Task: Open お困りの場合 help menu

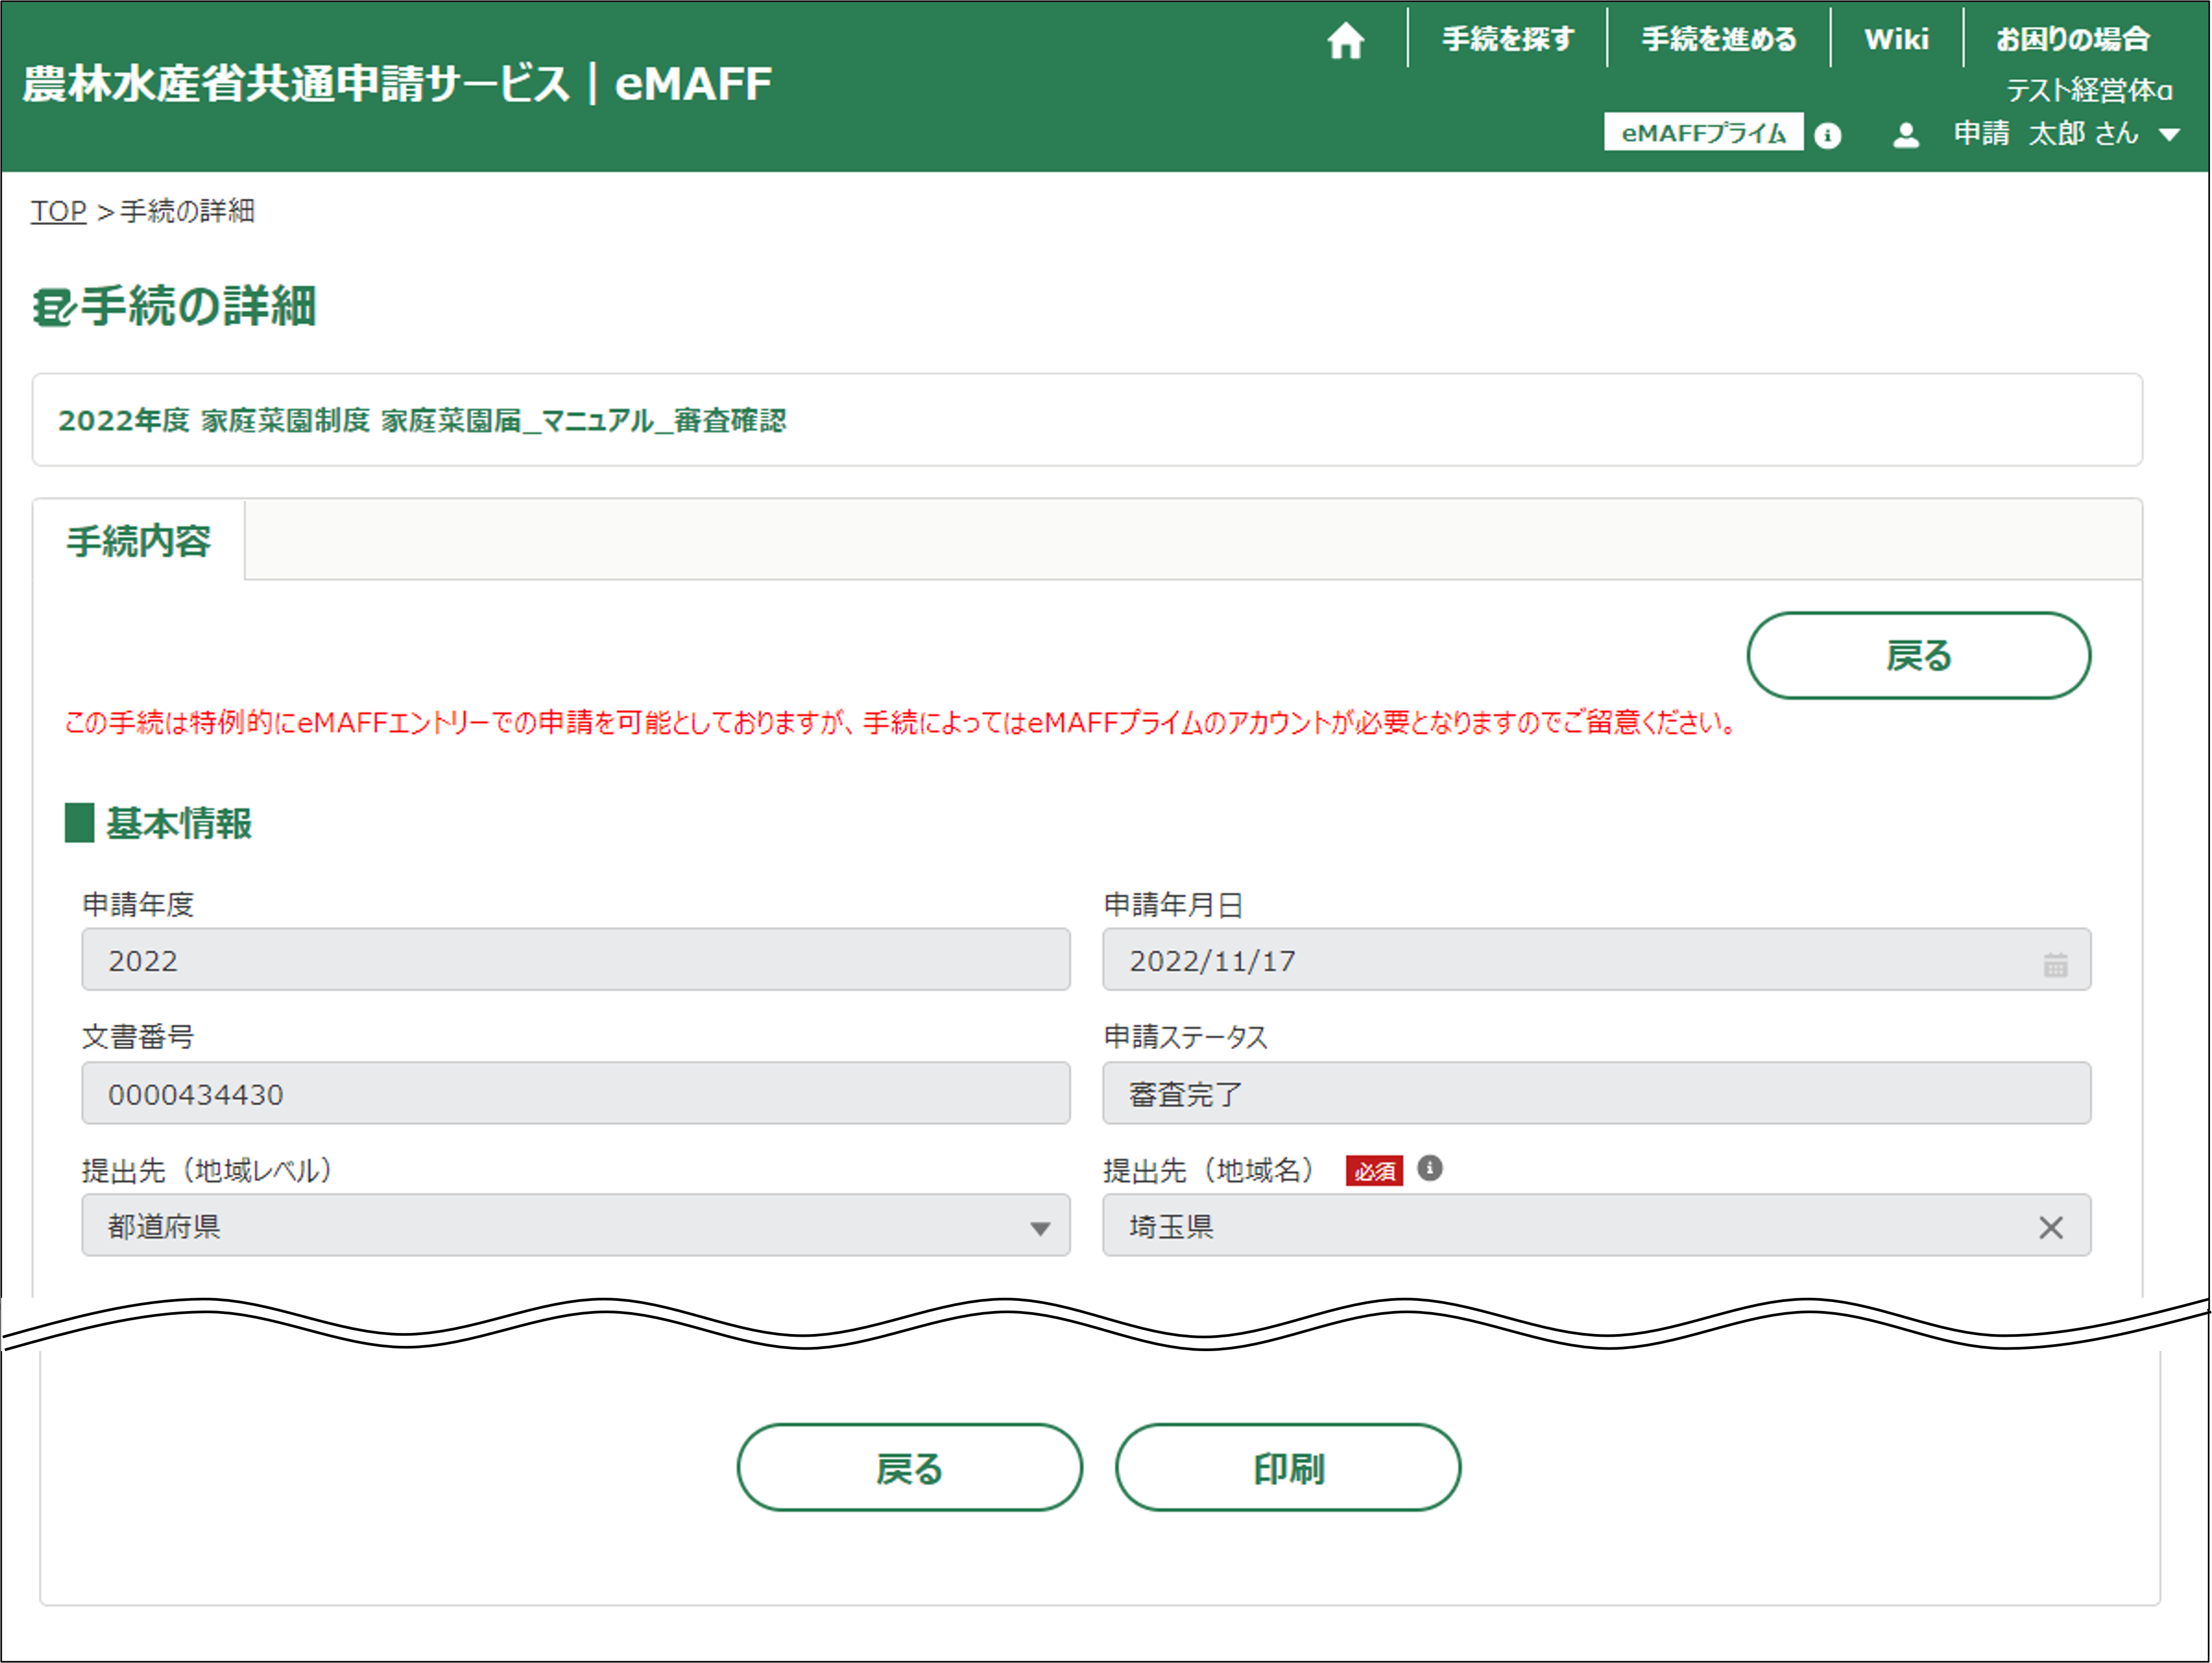Action: [x=2072, y=39]
